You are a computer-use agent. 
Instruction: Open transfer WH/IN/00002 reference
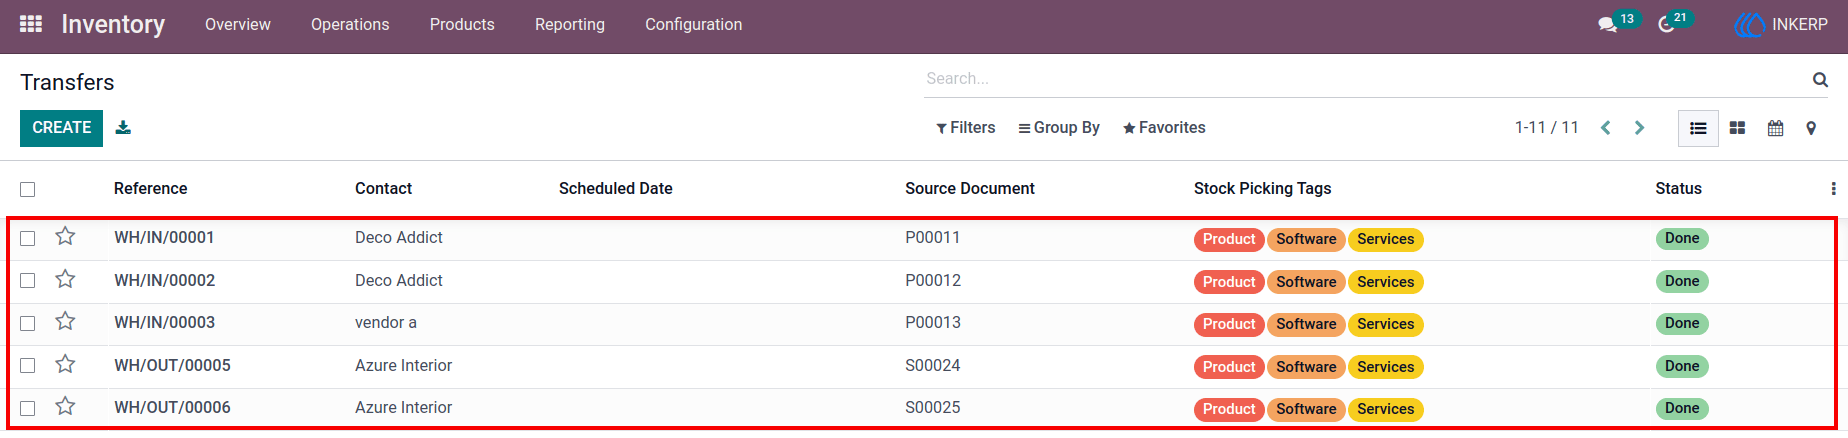[164, 281]
